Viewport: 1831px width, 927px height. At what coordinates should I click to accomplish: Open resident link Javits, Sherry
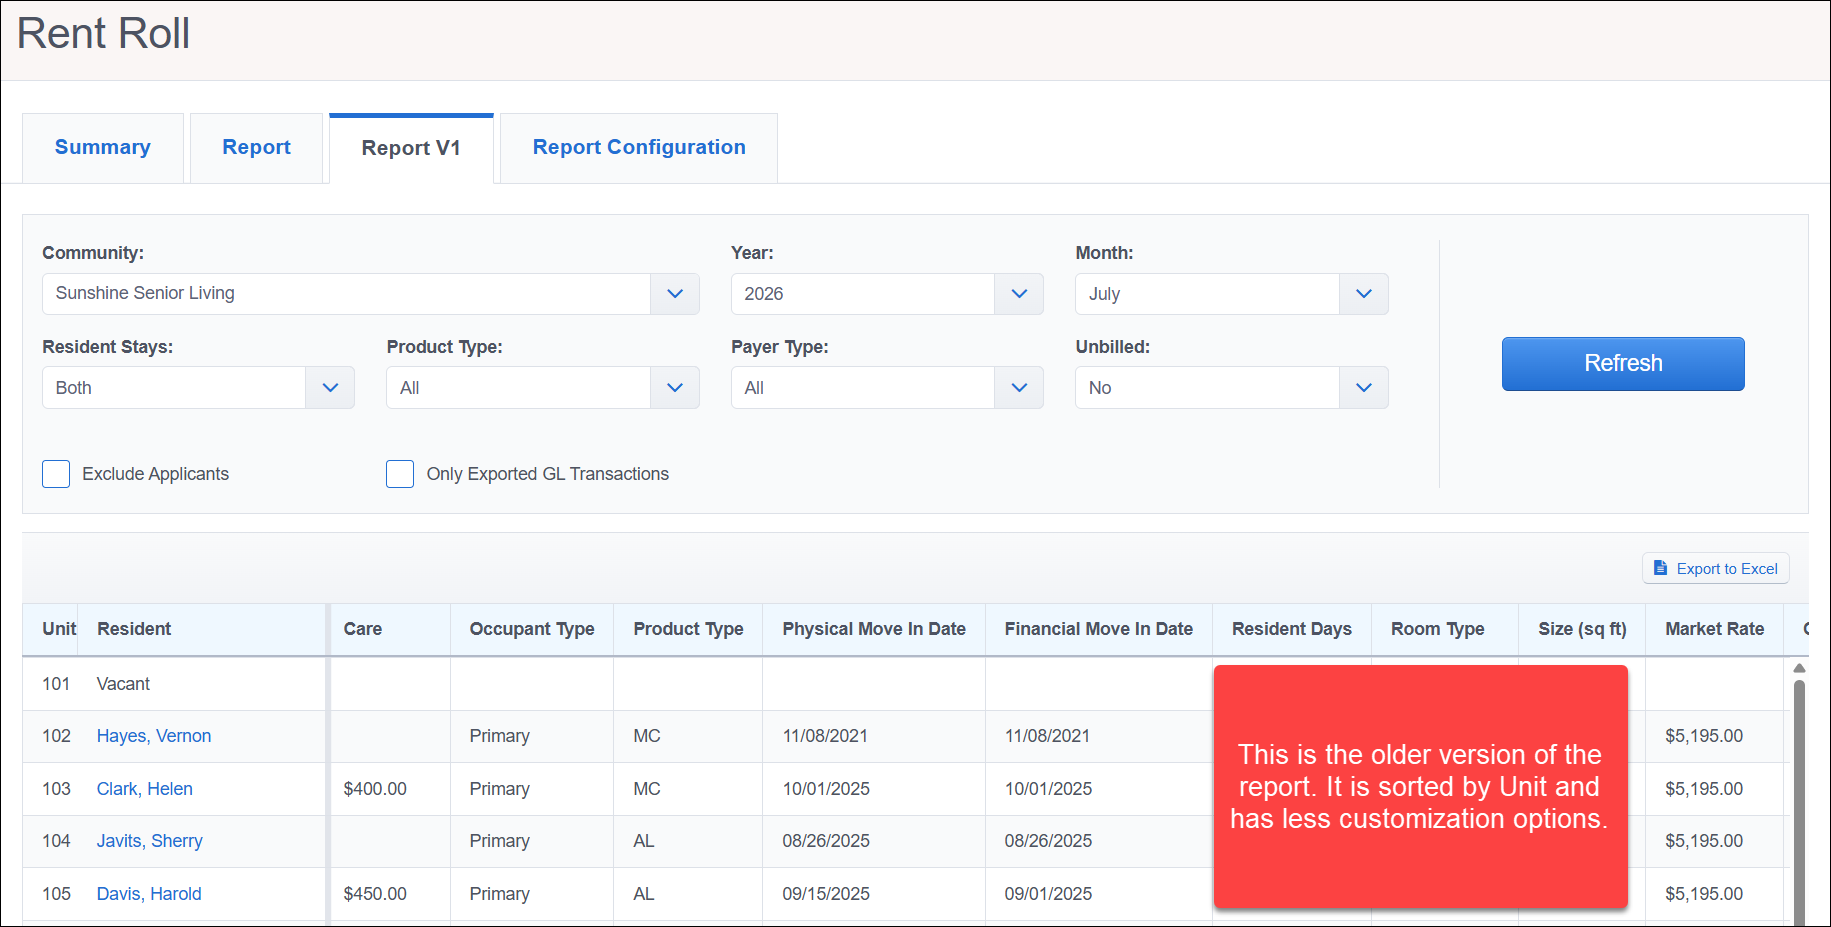click(x=150, y=841)
